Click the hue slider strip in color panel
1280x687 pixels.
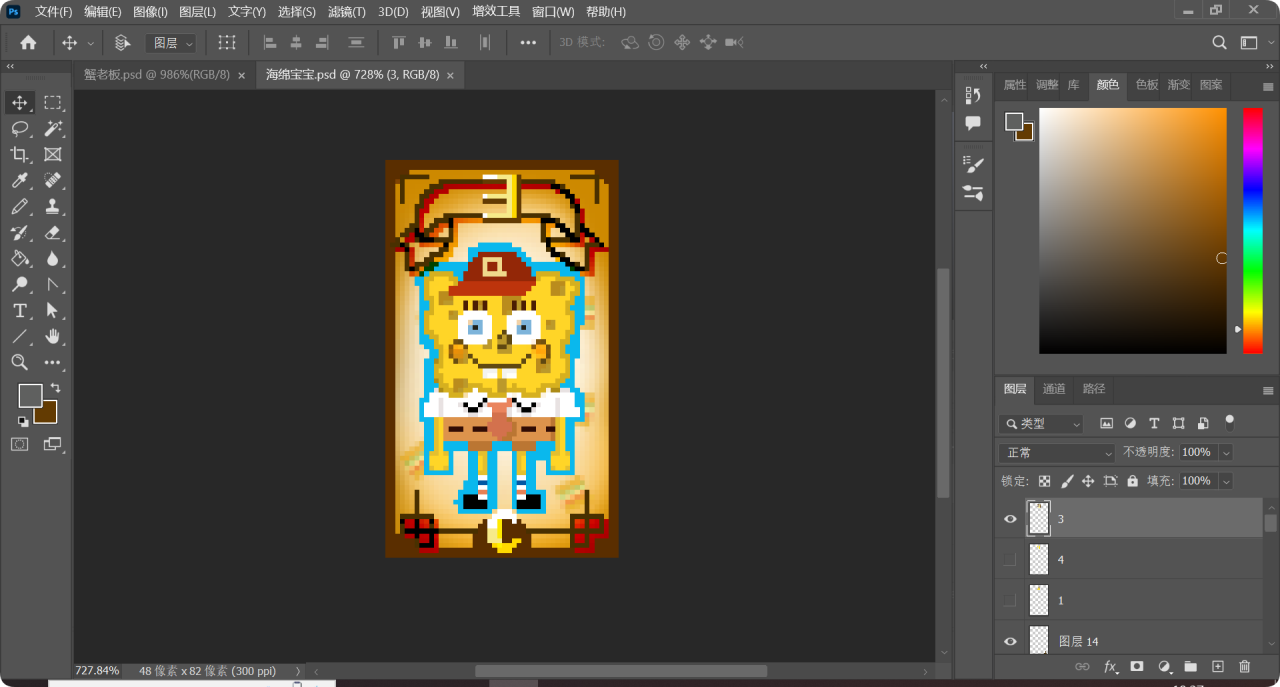pyautogui.click(x=1253, y=230)
